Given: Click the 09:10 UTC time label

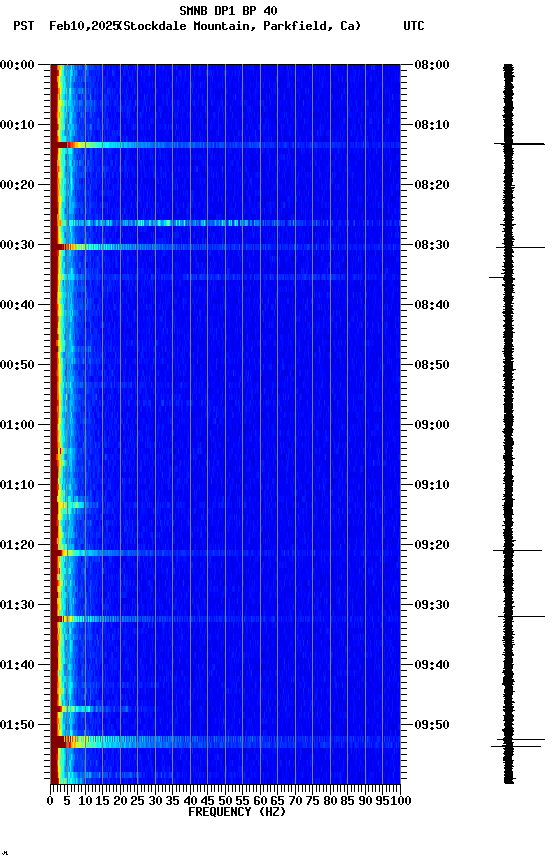Looking at the screenshot, I should coord(432,485).
